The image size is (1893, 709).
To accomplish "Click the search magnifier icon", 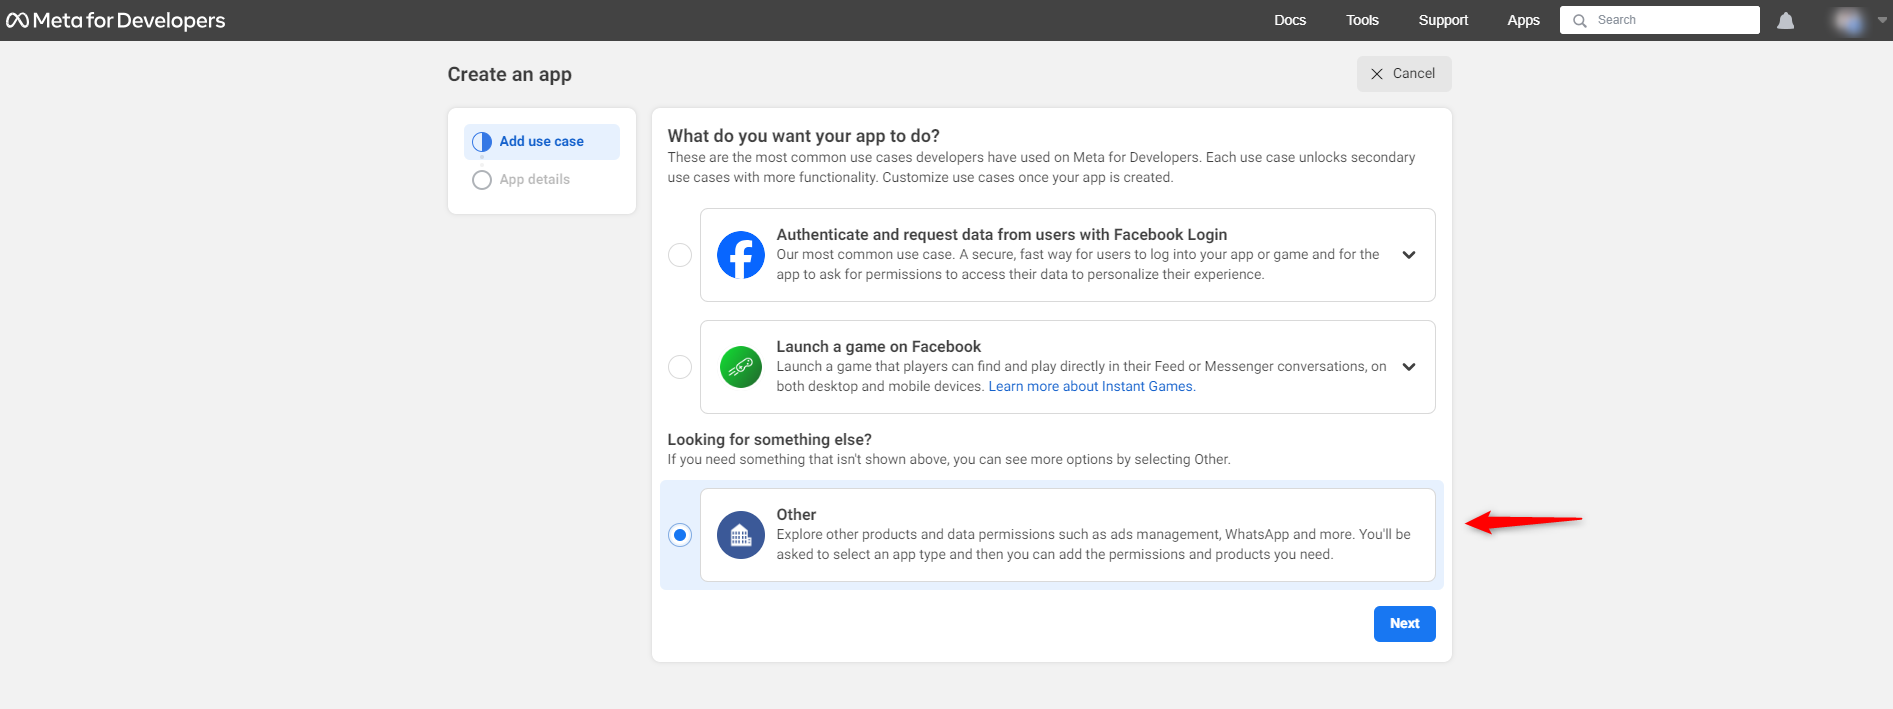I will coord(1580,20).
